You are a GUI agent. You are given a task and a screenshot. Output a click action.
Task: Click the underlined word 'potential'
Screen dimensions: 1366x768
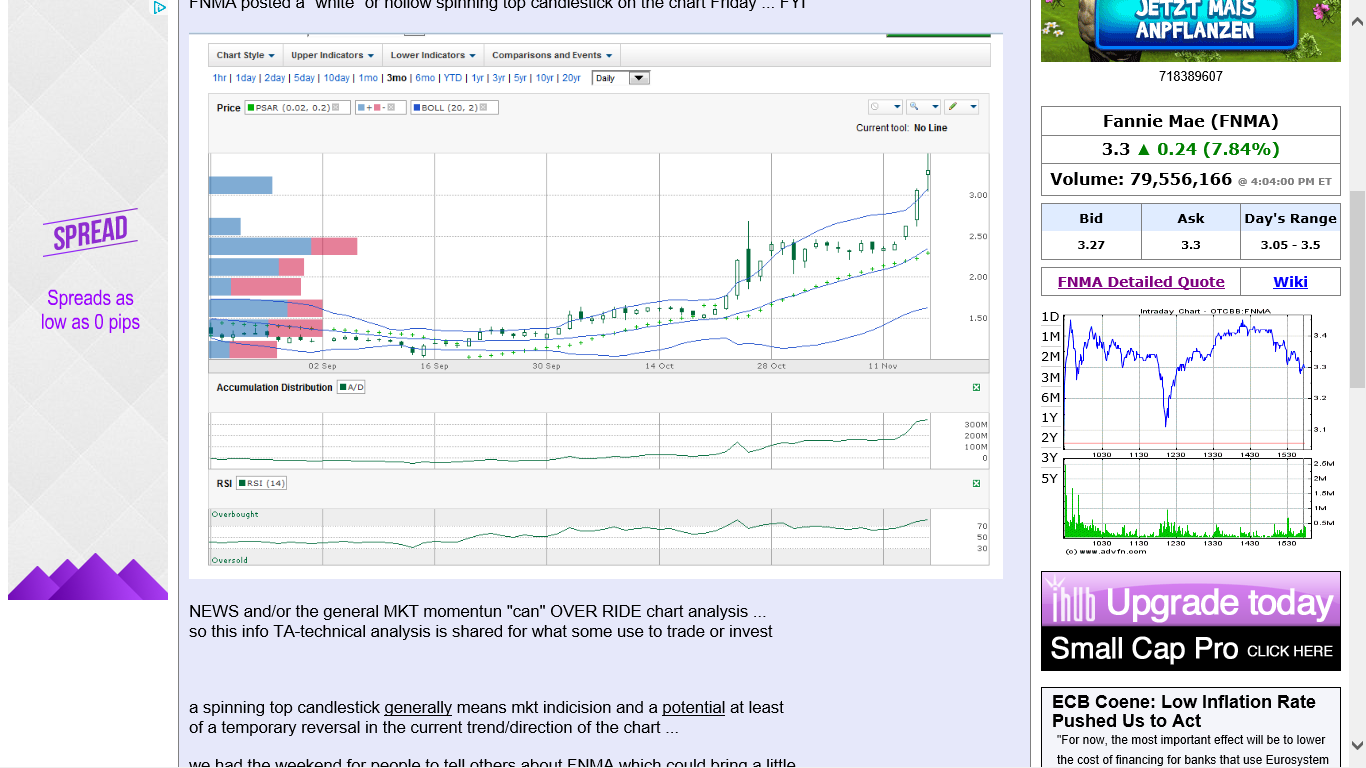[x=693, y=707]
